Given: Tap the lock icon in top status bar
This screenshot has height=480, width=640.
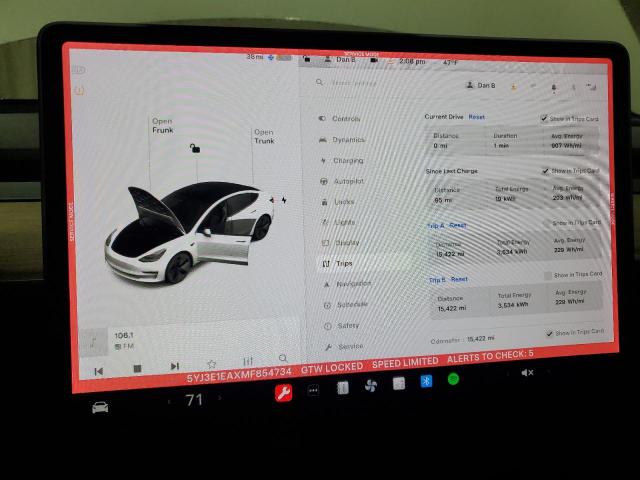Looking at the screenshot, I should point(307,59).
